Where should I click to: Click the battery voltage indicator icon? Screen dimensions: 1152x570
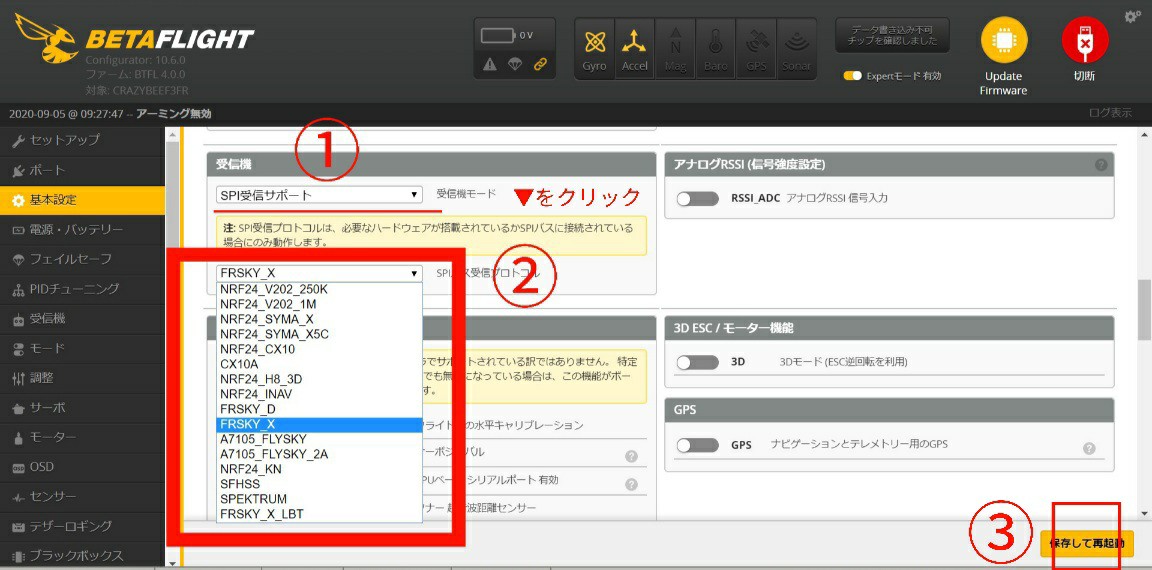[x=498, y=35]
